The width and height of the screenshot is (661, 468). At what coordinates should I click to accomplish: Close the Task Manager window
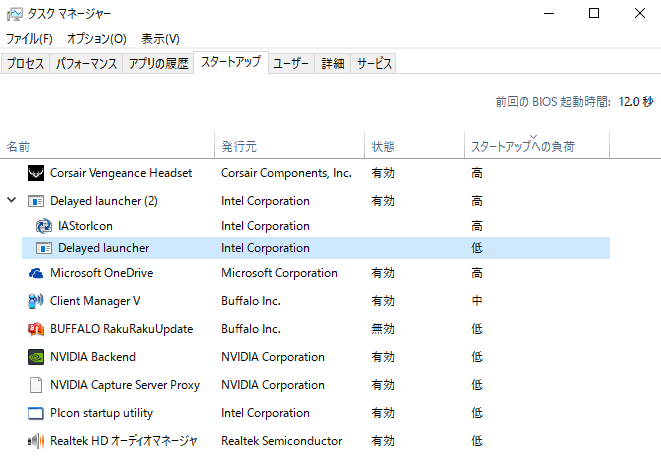pyautogui.click(x=640, y=13)
